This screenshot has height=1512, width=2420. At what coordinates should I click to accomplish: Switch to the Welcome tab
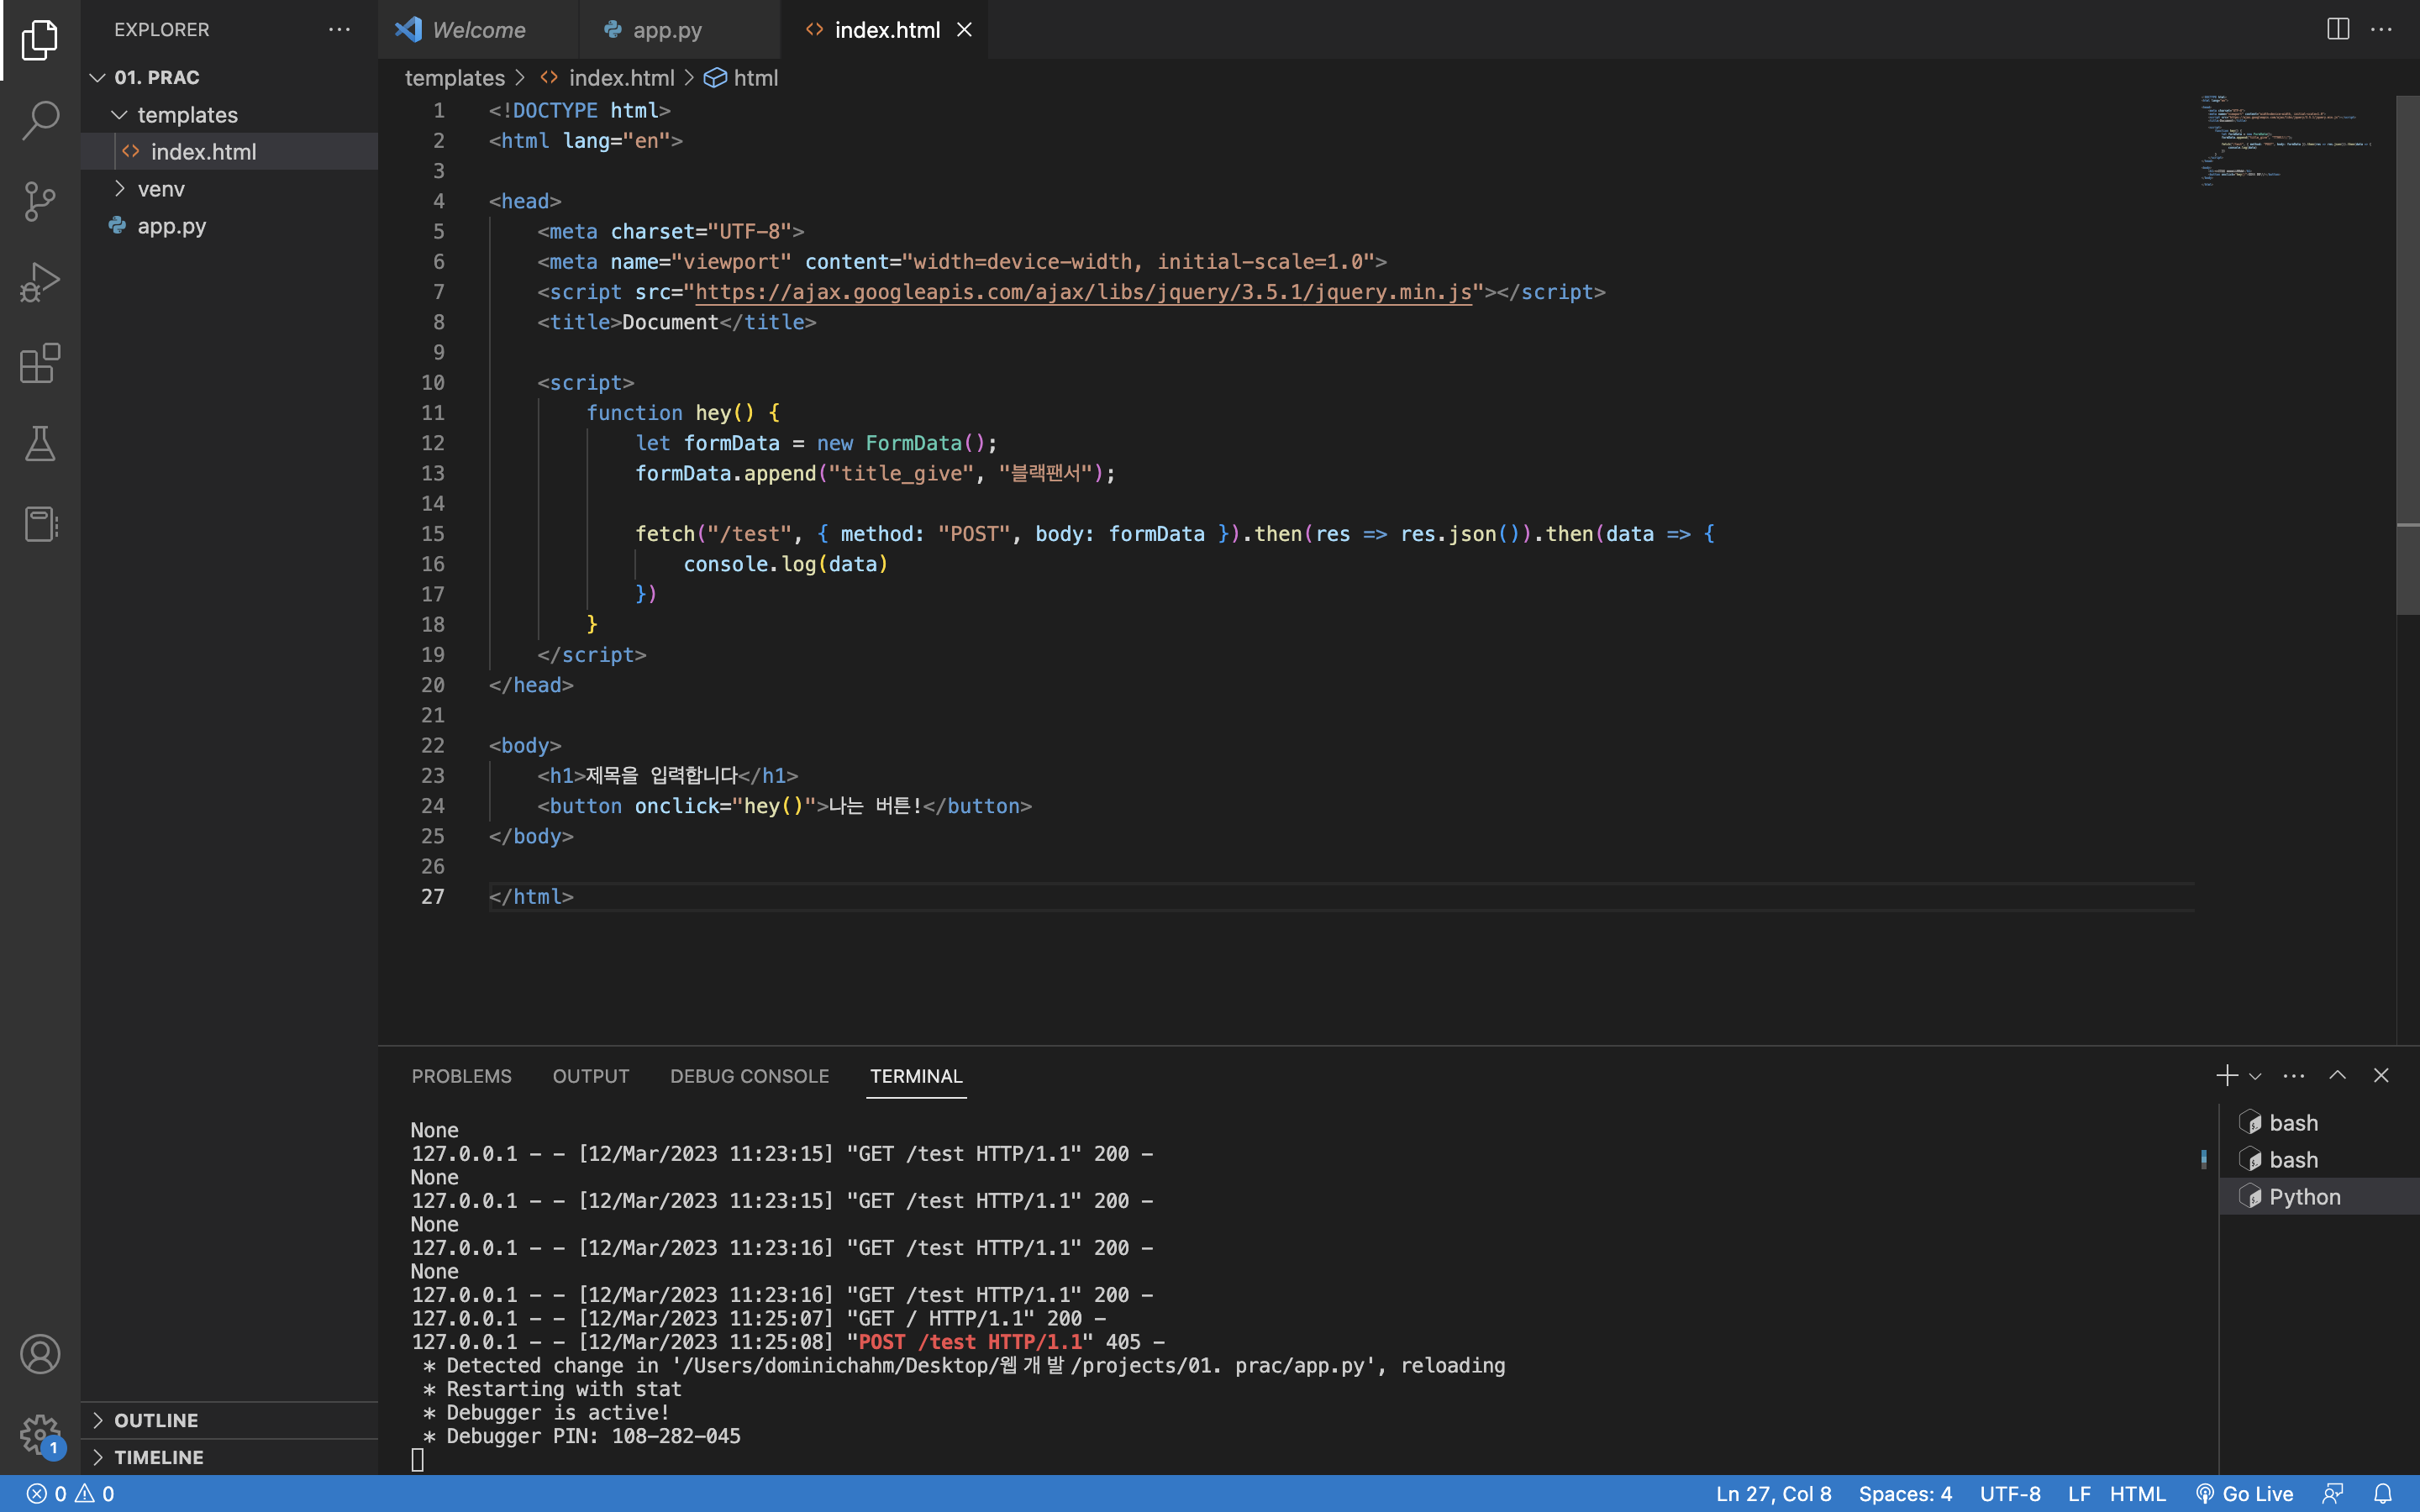point(478,30)
